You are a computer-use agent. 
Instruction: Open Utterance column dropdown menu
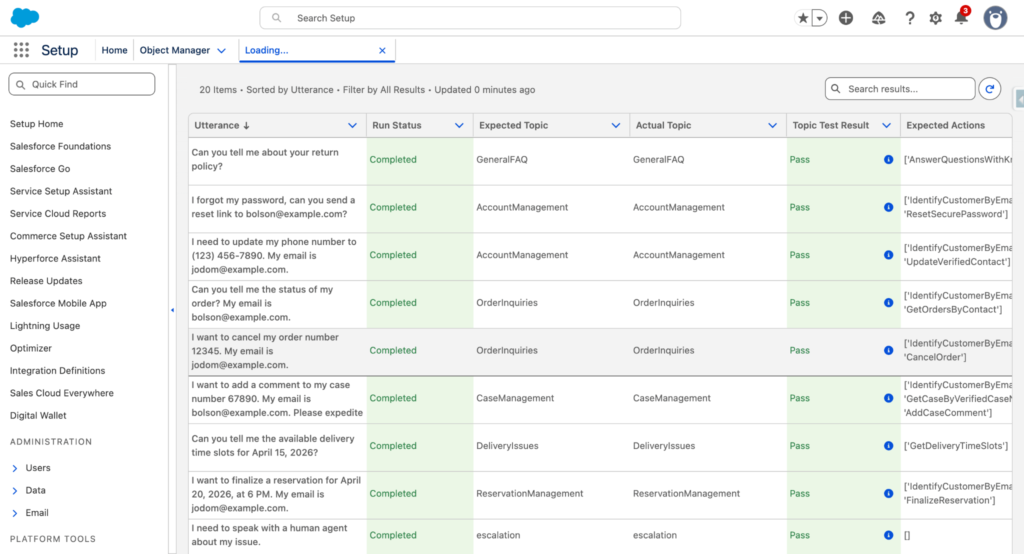tap(352, 126)
